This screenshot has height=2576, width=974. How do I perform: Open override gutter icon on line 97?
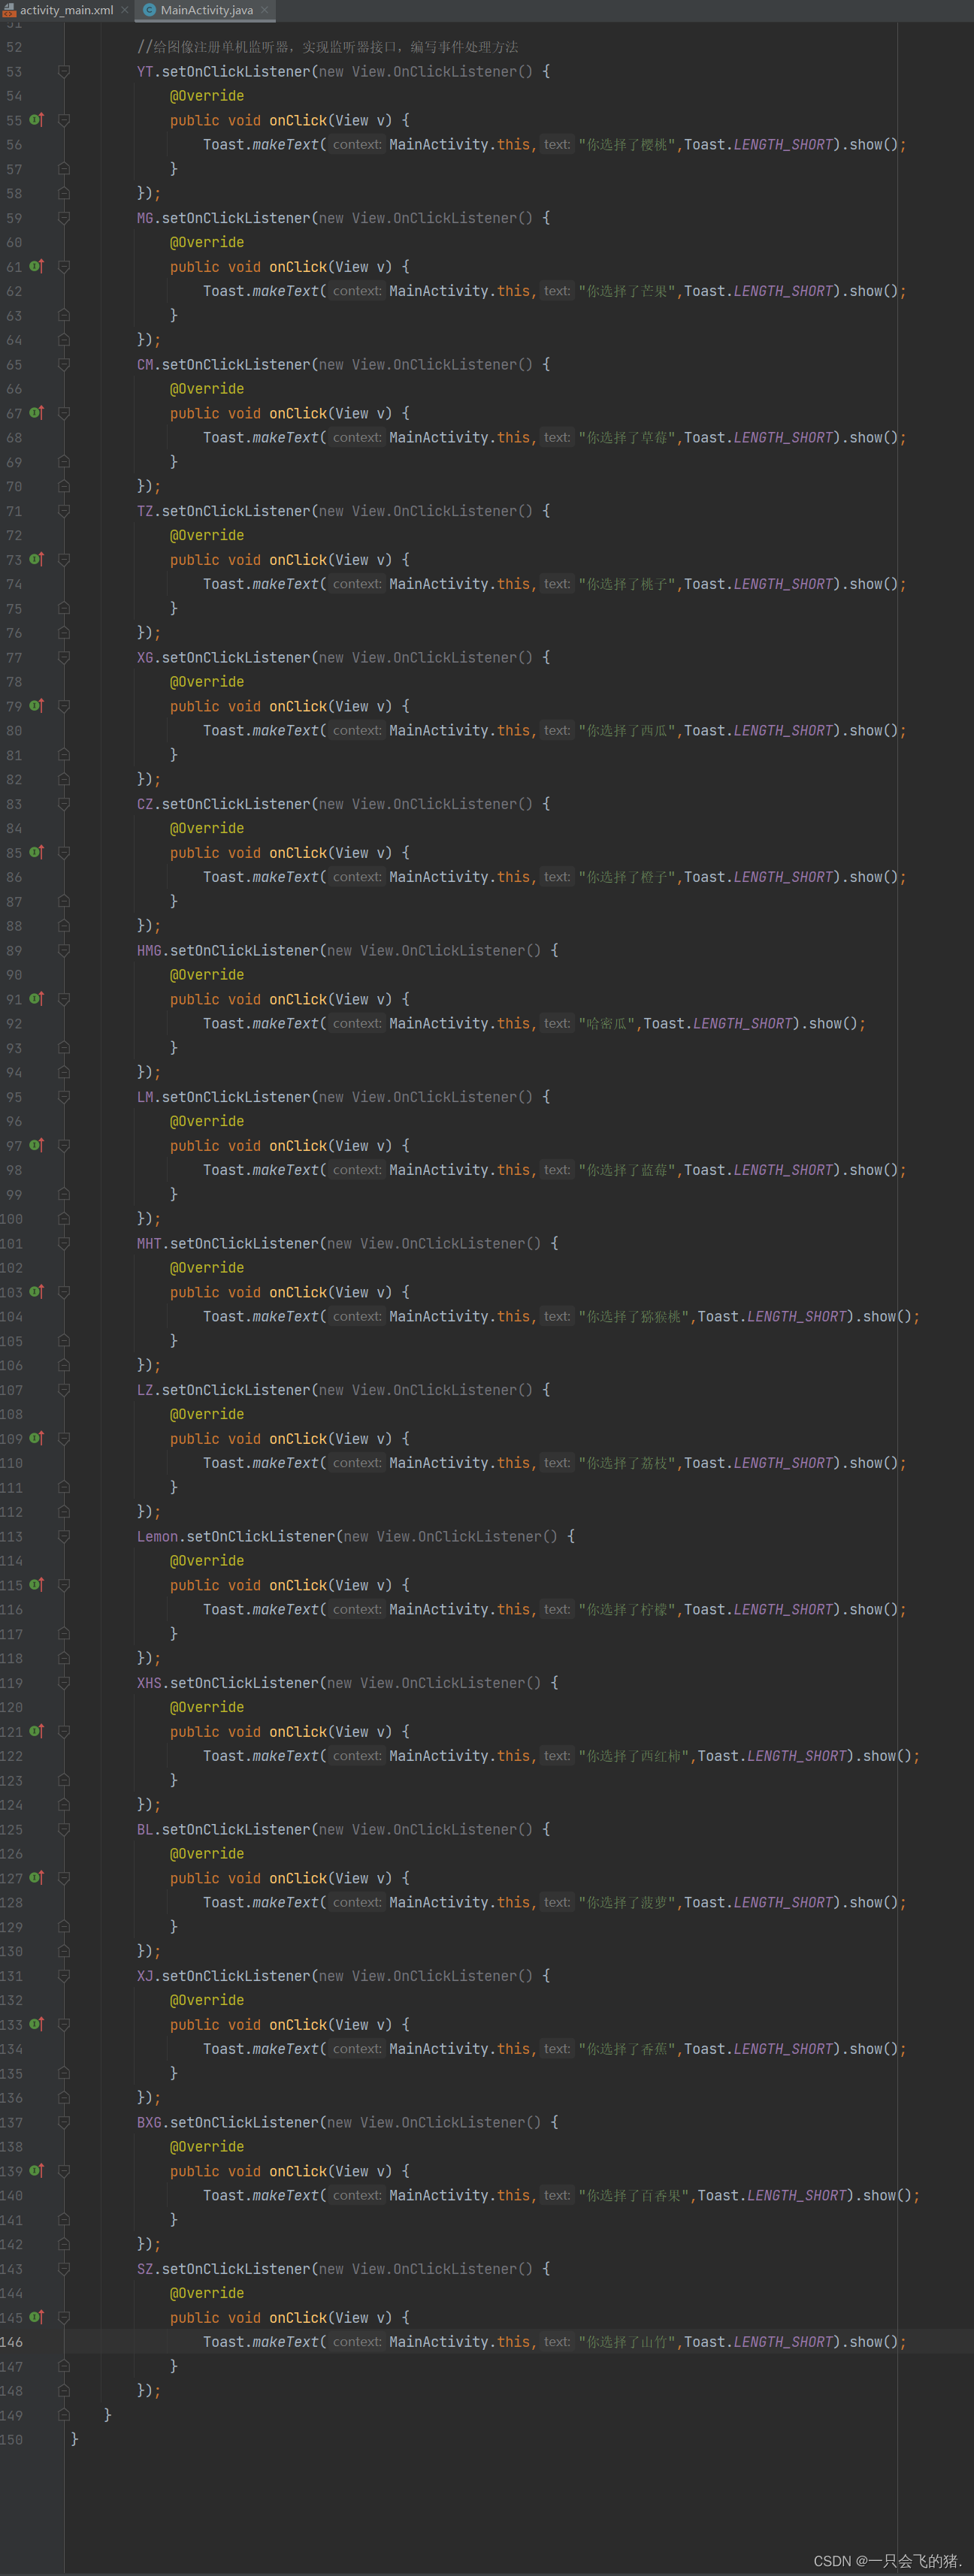(x=36, y=1145)
